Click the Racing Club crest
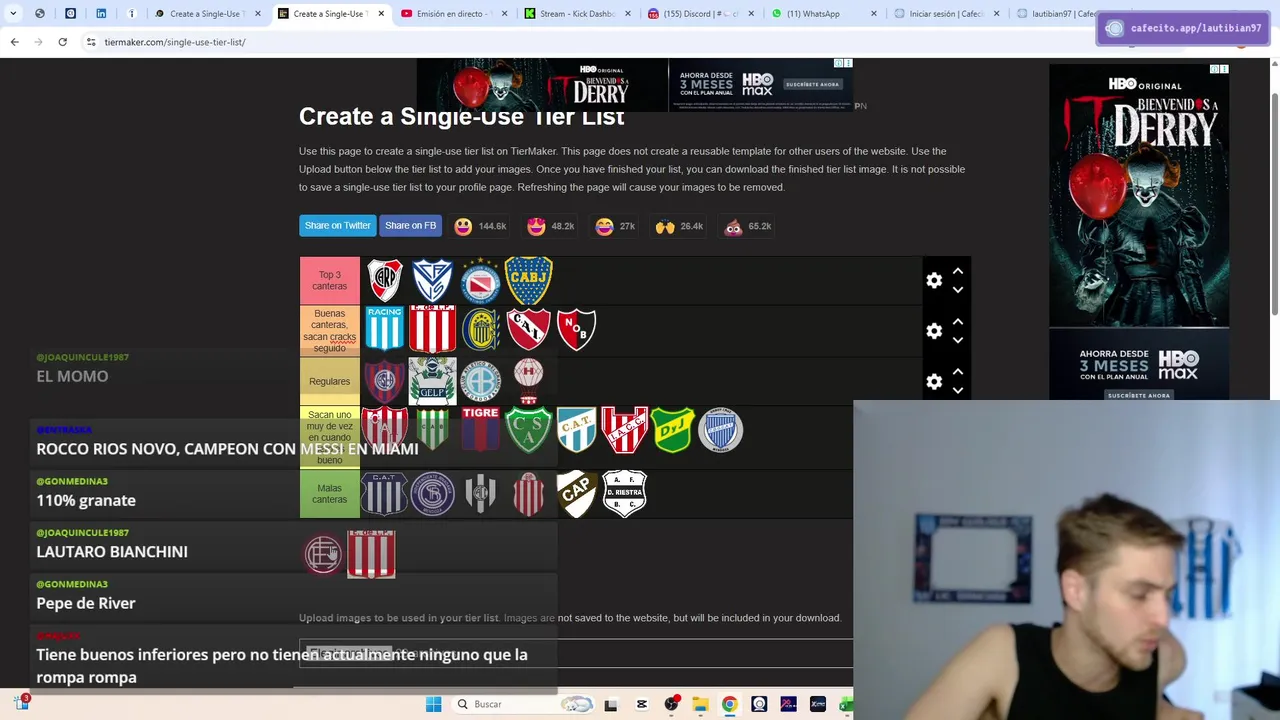The height and width of the screenshot is (720, 1280). click(x=384, y=329)
